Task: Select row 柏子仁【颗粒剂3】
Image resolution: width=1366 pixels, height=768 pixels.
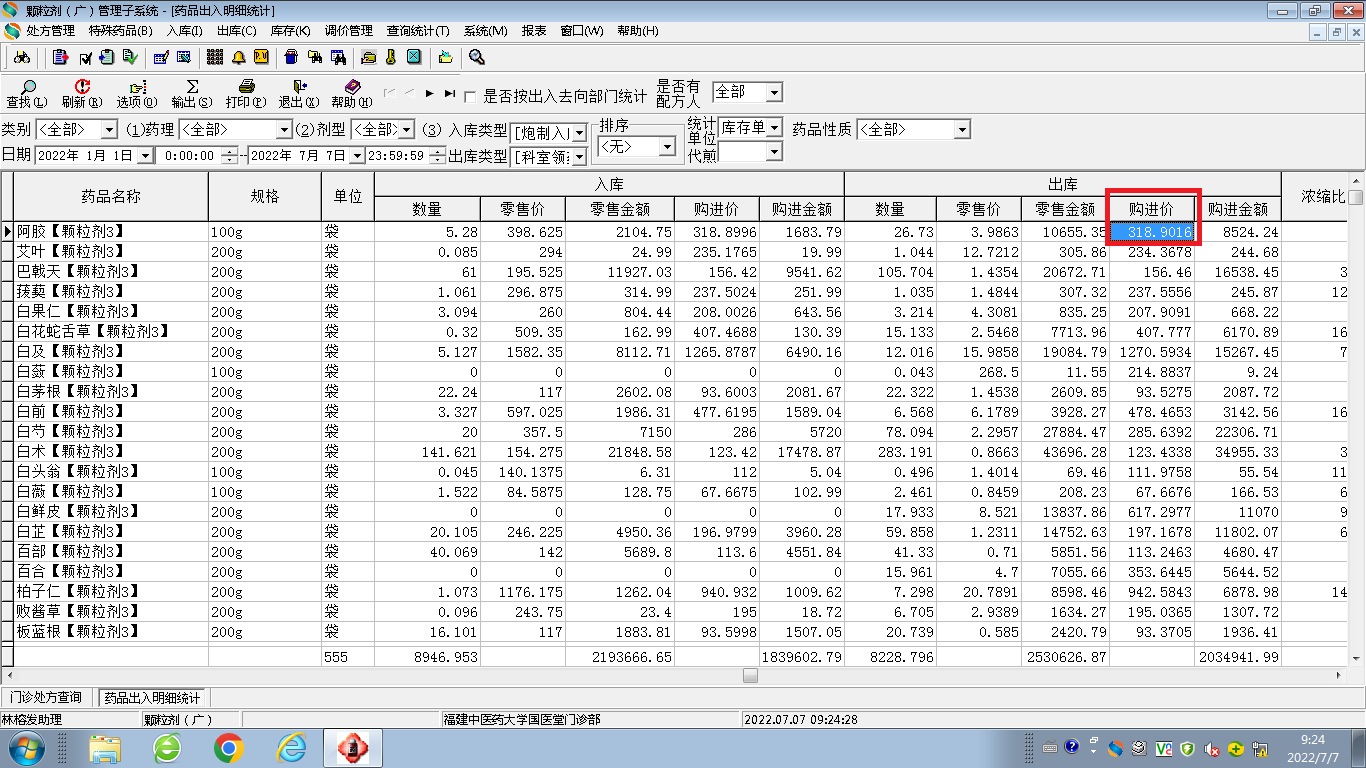Action: (680, 592)
